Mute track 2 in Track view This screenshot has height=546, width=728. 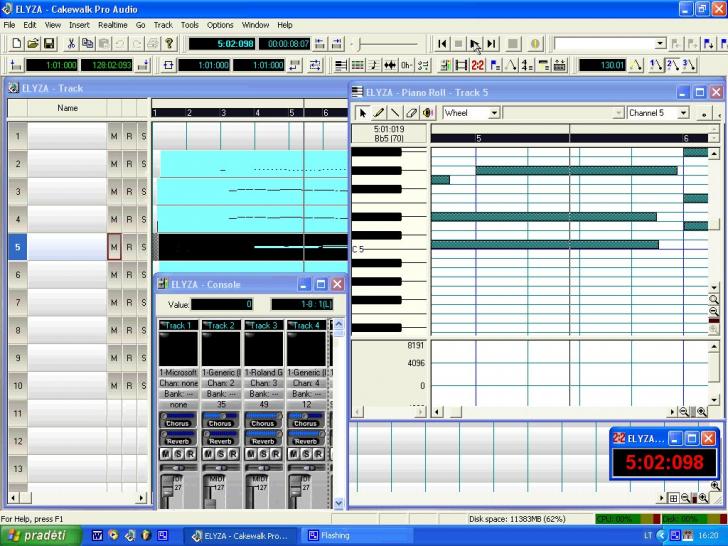pyautogui.click(x=114, y=164)
